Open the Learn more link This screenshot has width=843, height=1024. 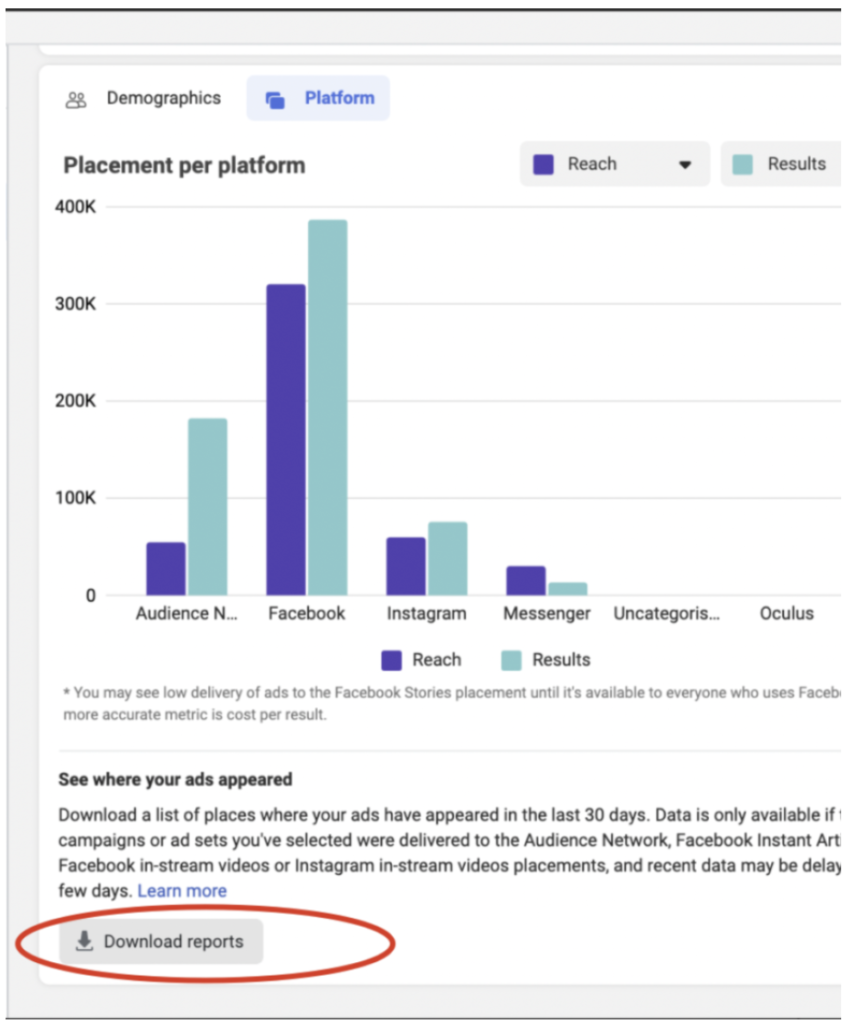tap(182, 890)
